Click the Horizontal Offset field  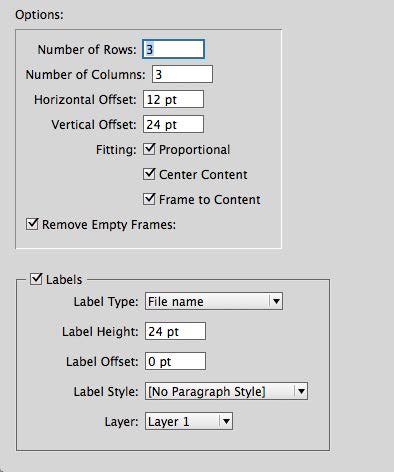point(173,99)
